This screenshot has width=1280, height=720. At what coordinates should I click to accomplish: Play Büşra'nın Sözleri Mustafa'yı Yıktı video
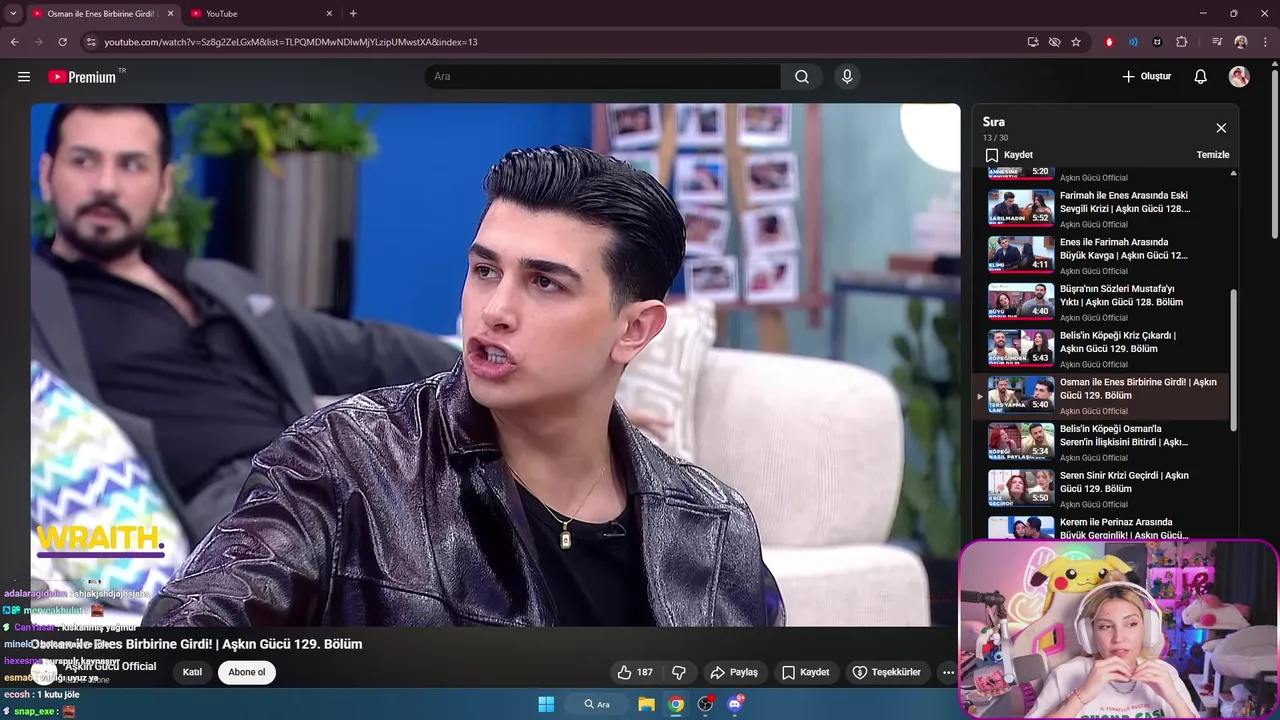point(1100,302)
